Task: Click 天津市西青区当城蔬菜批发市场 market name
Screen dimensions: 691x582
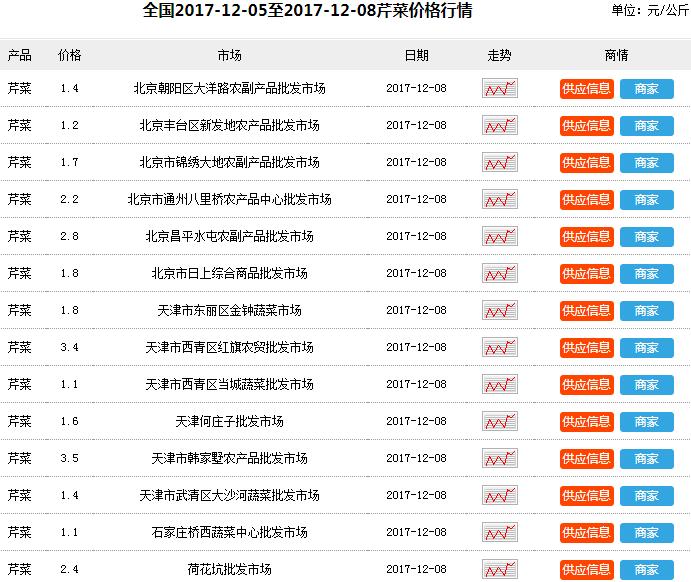Action: point(229,384)
